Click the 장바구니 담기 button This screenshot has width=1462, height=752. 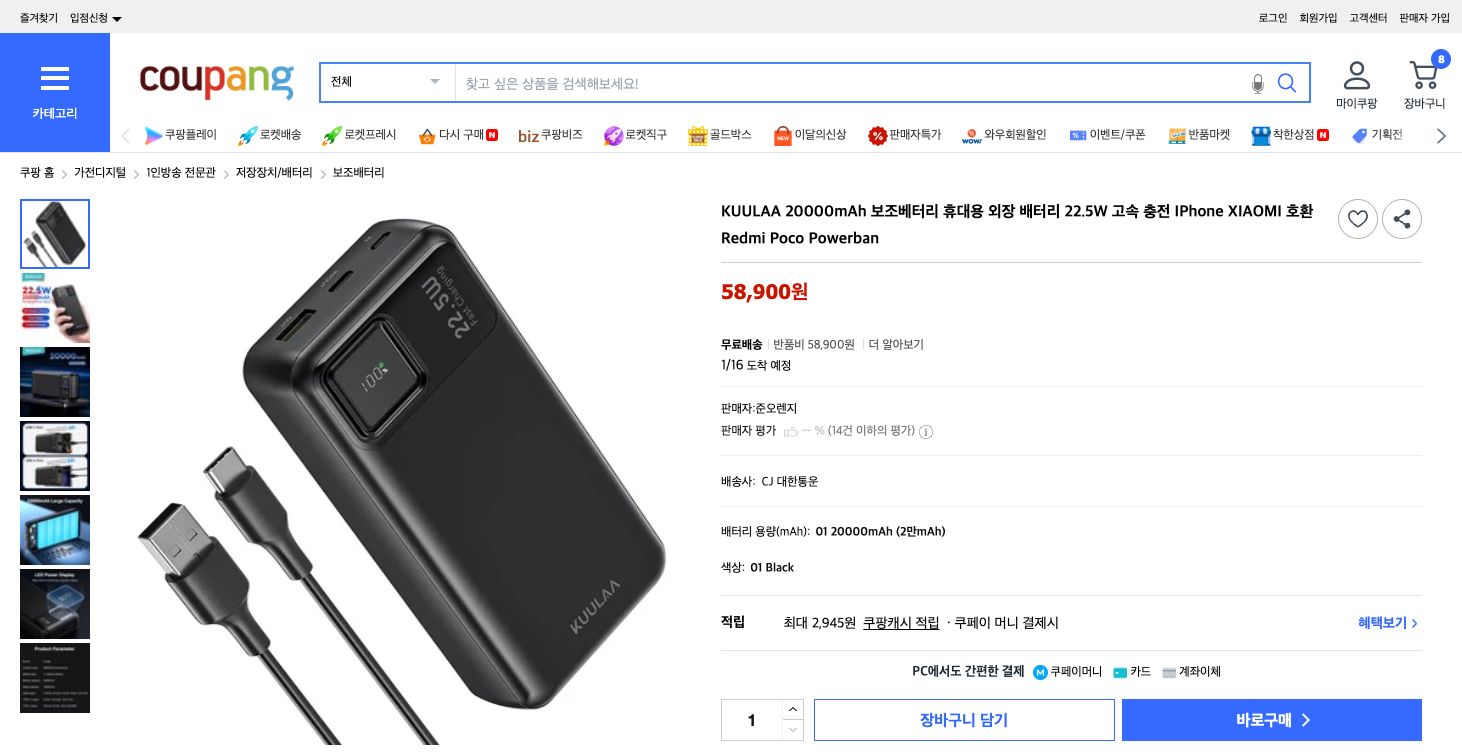(963, 720)
